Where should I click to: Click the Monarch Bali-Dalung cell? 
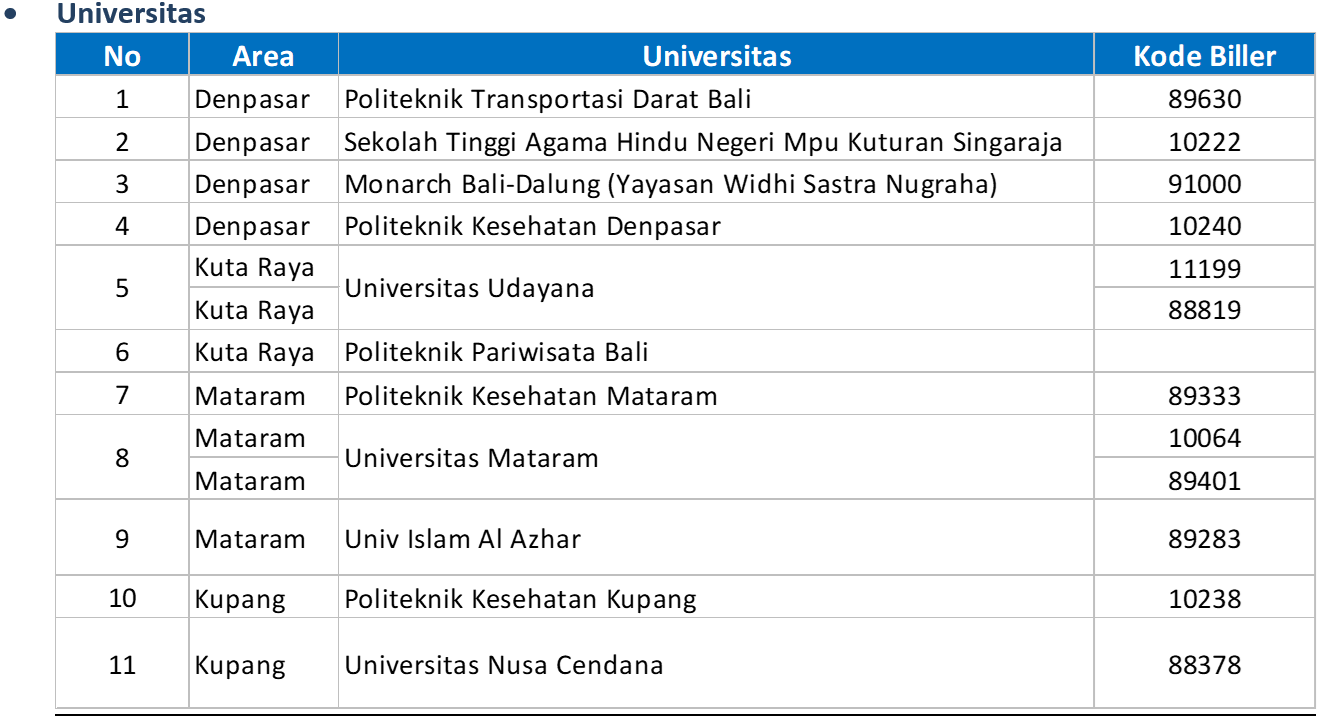tap(716, 183)
